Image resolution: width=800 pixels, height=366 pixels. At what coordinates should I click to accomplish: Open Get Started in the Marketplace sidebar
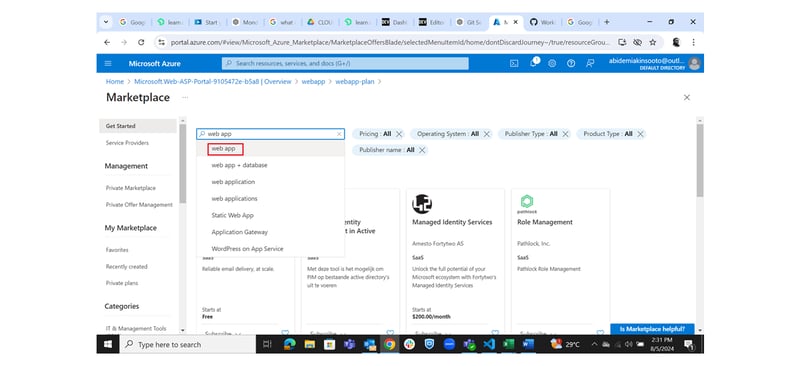click(138, 126)
